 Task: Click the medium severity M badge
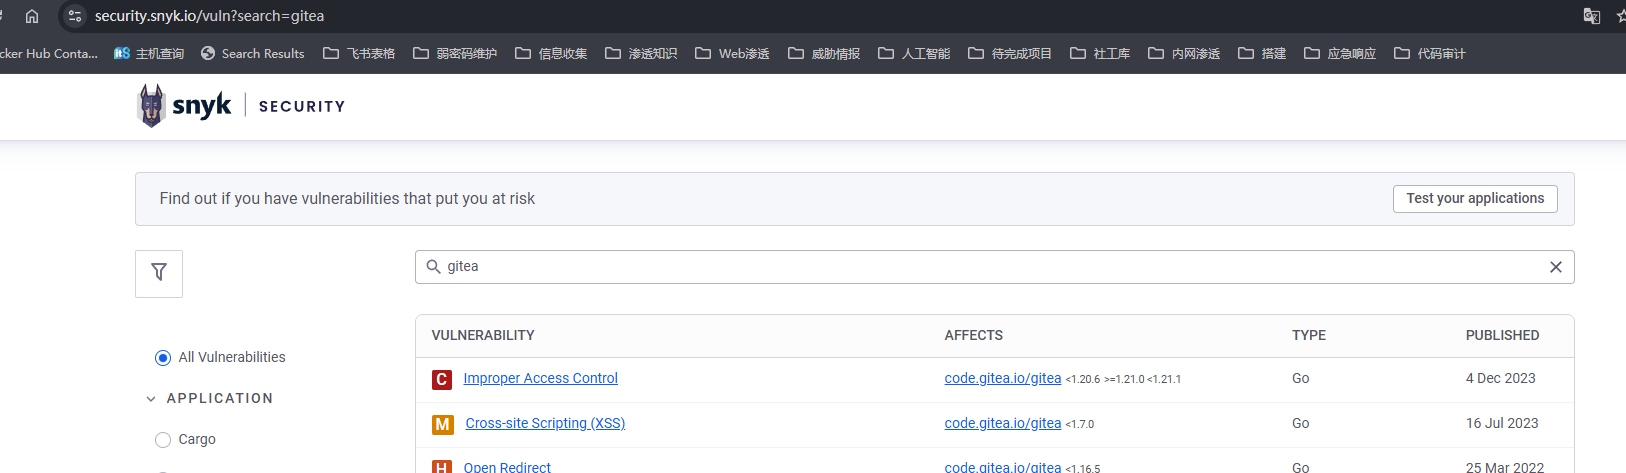click(442, 425)
